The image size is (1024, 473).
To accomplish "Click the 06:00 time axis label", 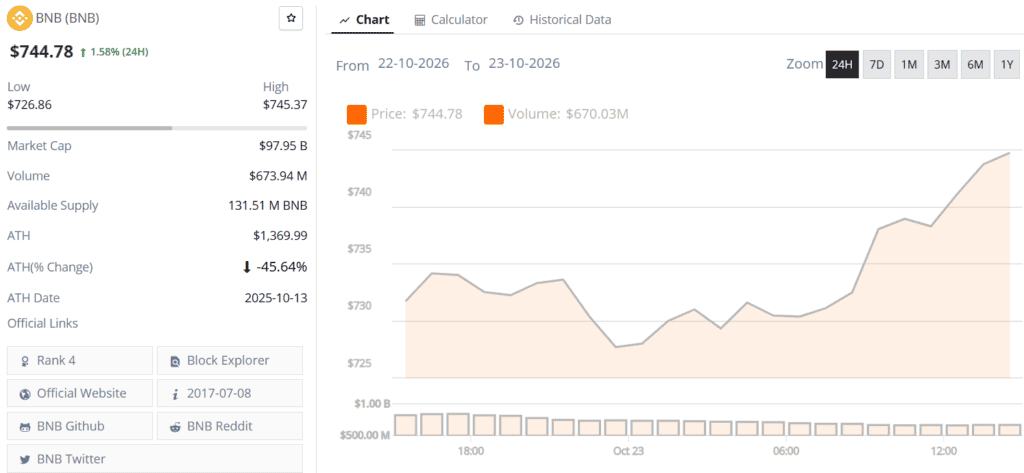I will point(786,451).
